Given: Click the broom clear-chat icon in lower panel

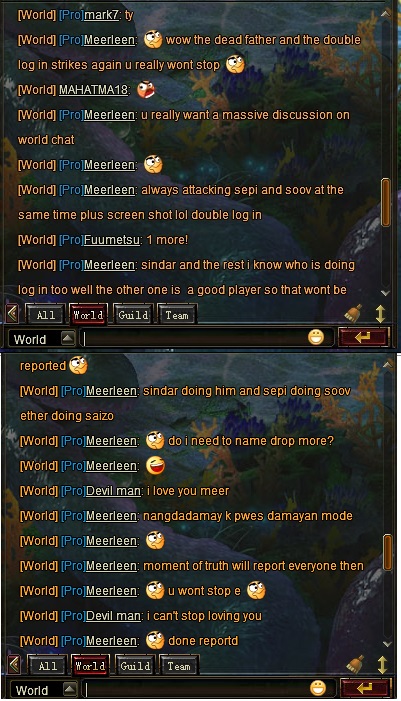Looking at the screenshot, I should click(x=355, y=664).
